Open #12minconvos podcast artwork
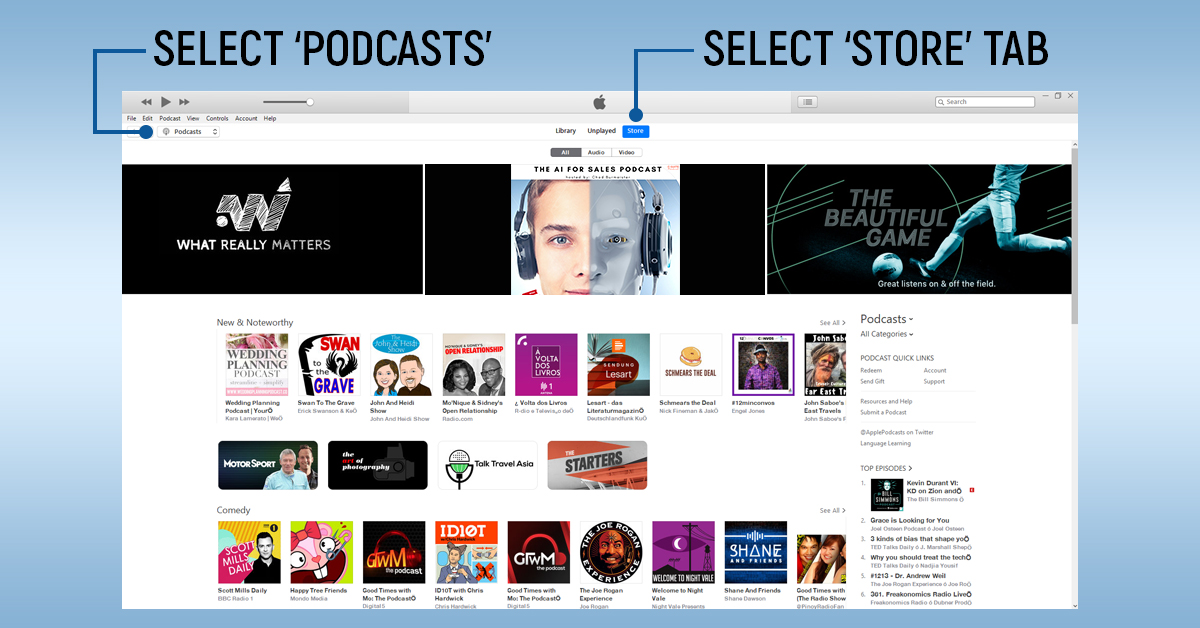Screen dimensions: 1200x628 click(x=764, y=365)
